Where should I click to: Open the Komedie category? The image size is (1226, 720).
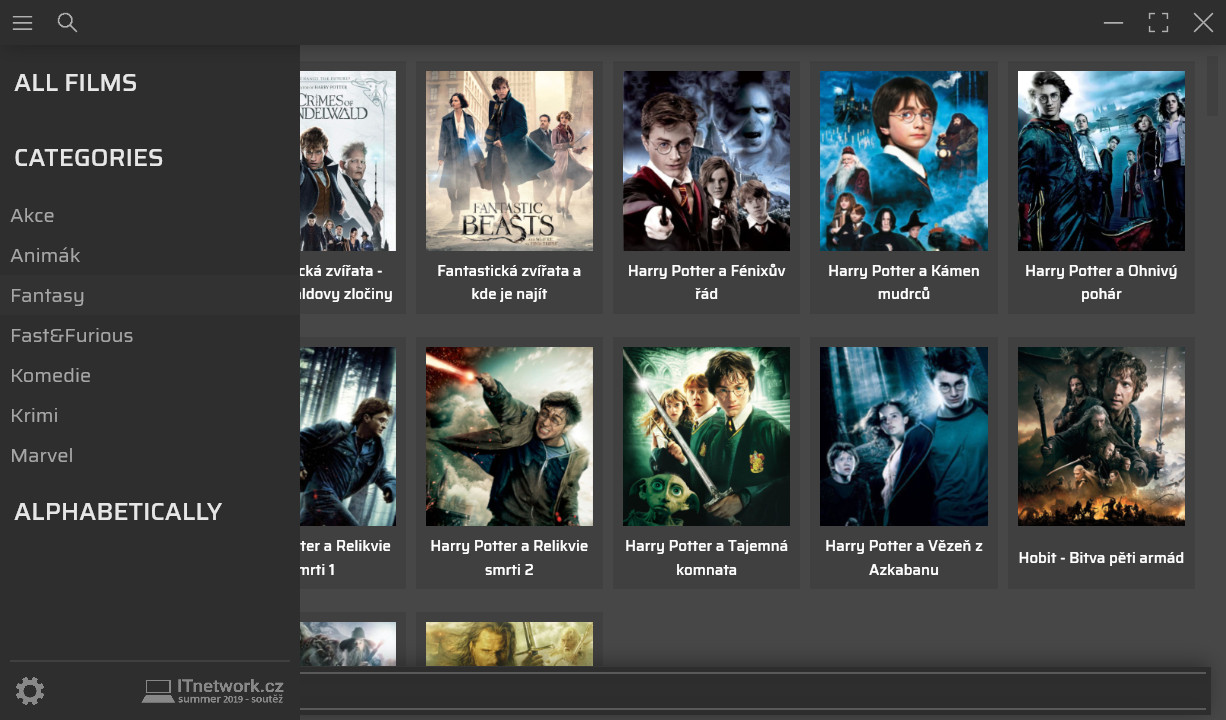click(50, 376)
